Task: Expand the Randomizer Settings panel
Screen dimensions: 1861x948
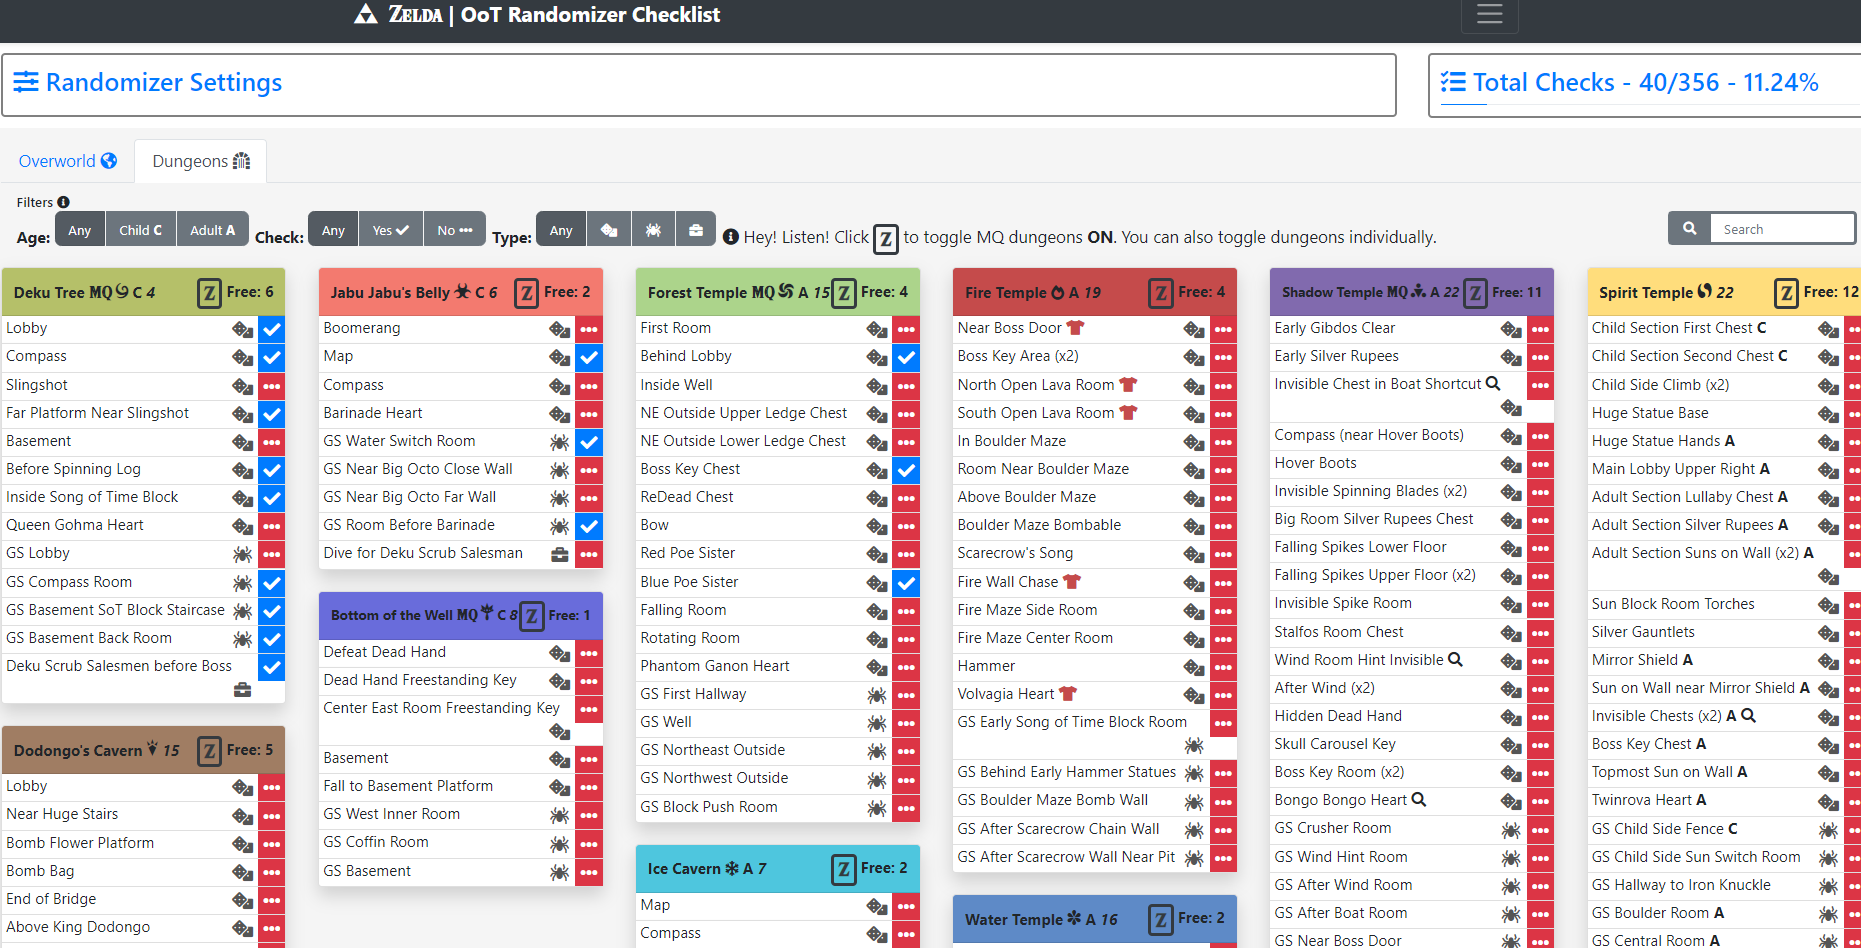Action: pos(164,83)
